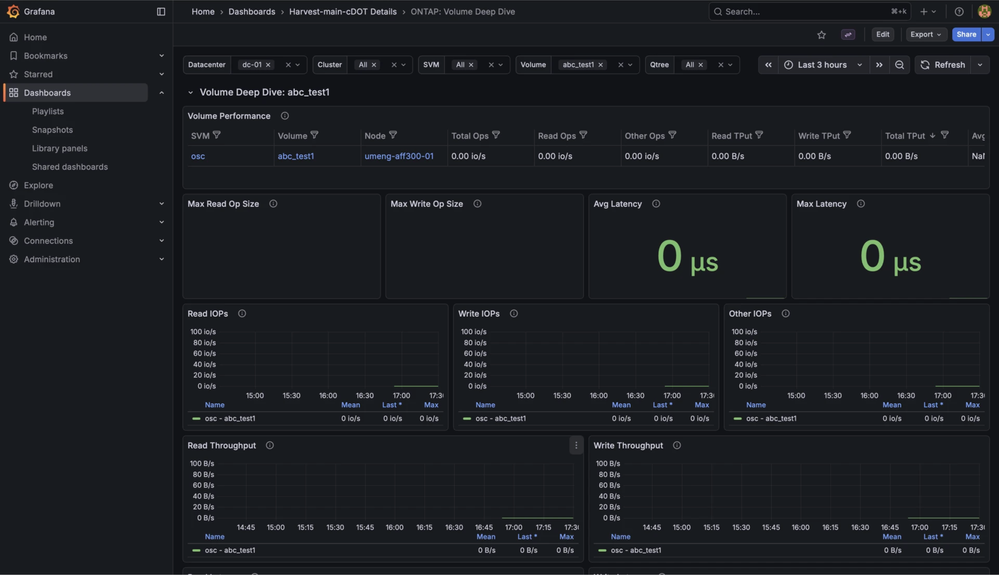This screenshot has height=575, width=999.
Task: Click the Refresh button
Action: 943,65
